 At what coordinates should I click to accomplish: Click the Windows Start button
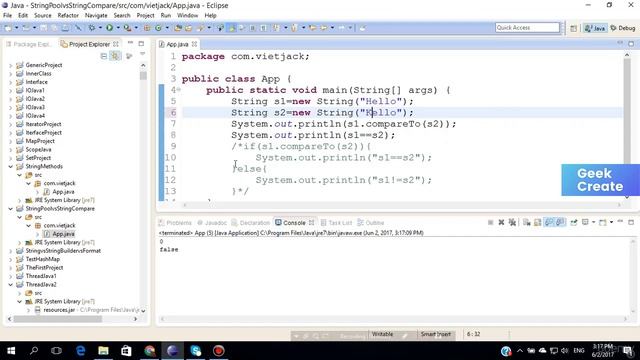(11, 351)
